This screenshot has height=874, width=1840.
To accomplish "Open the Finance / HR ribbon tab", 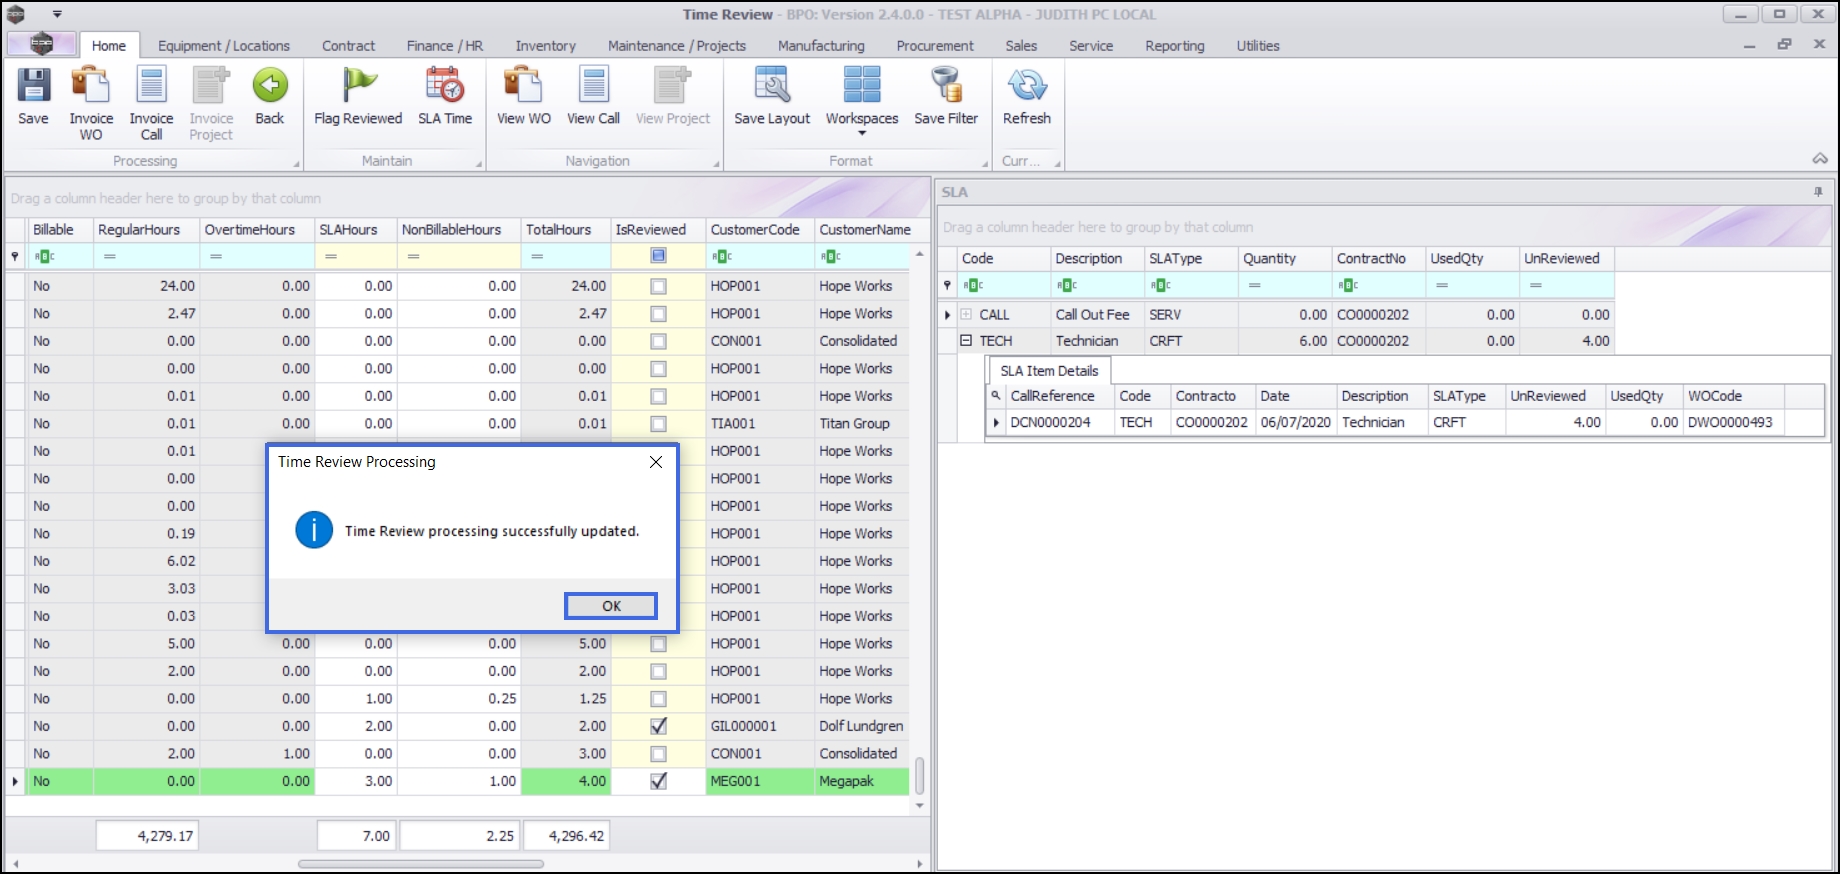I will tap(444, 46).
